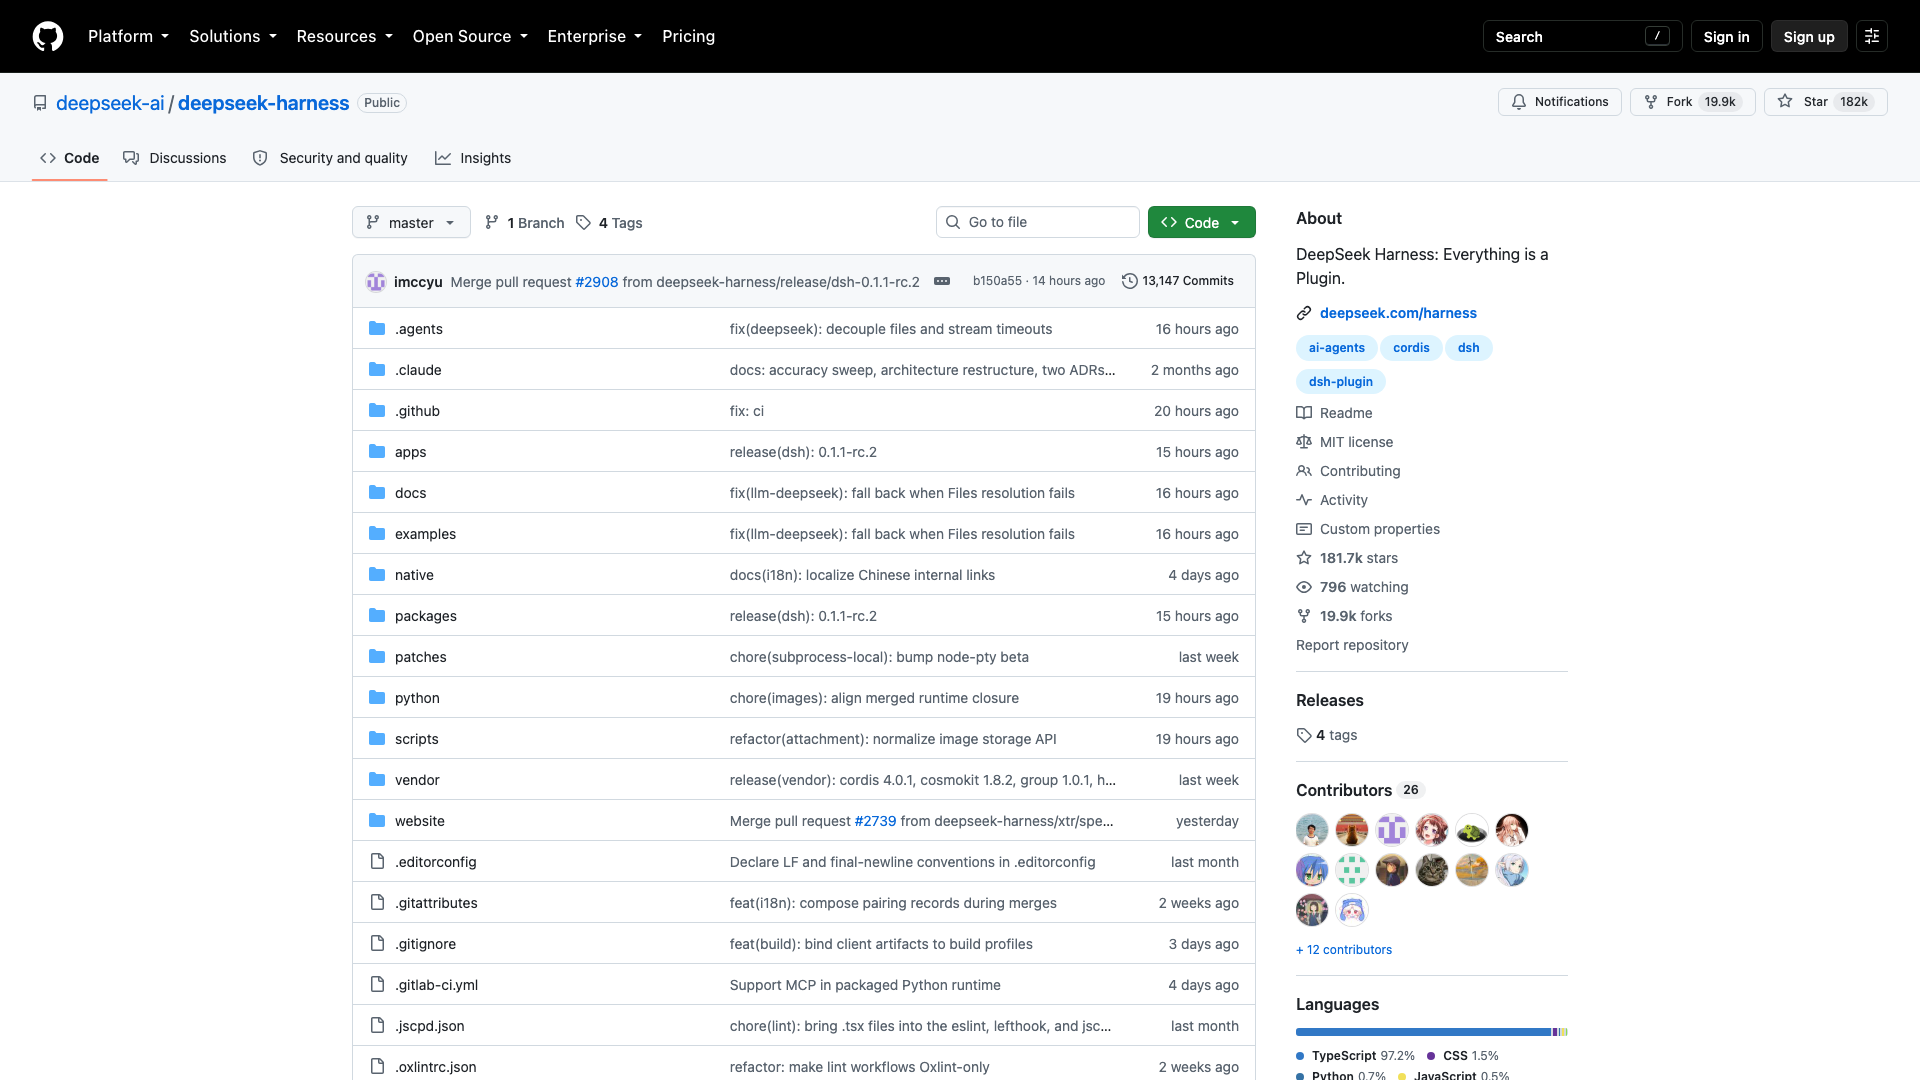
Task: Open pull request #2908 link
Action: pyautogui.click(x=596, y=282)
